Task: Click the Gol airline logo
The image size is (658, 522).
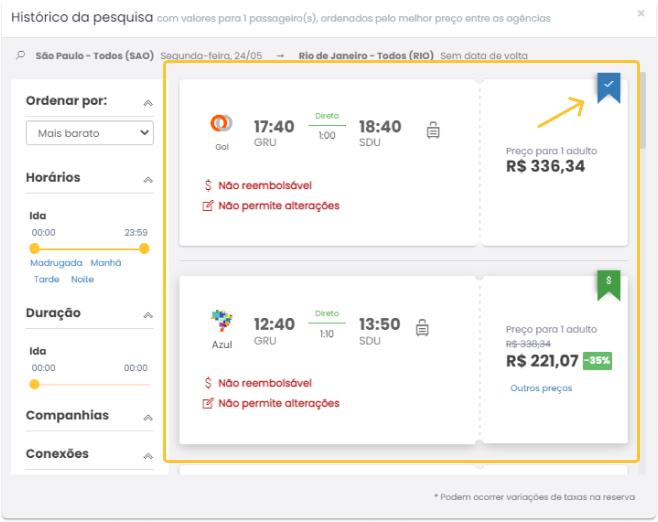Action: 221,124
